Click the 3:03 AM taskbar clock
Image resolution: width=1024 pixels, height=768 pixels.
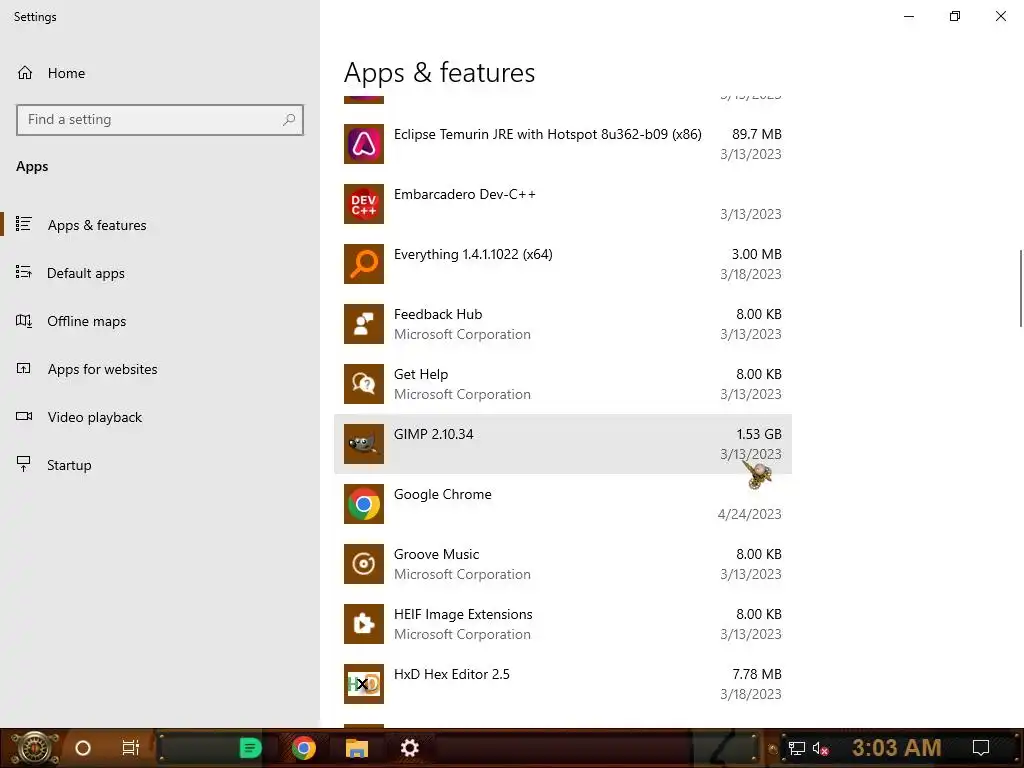(x=896, y=748)
